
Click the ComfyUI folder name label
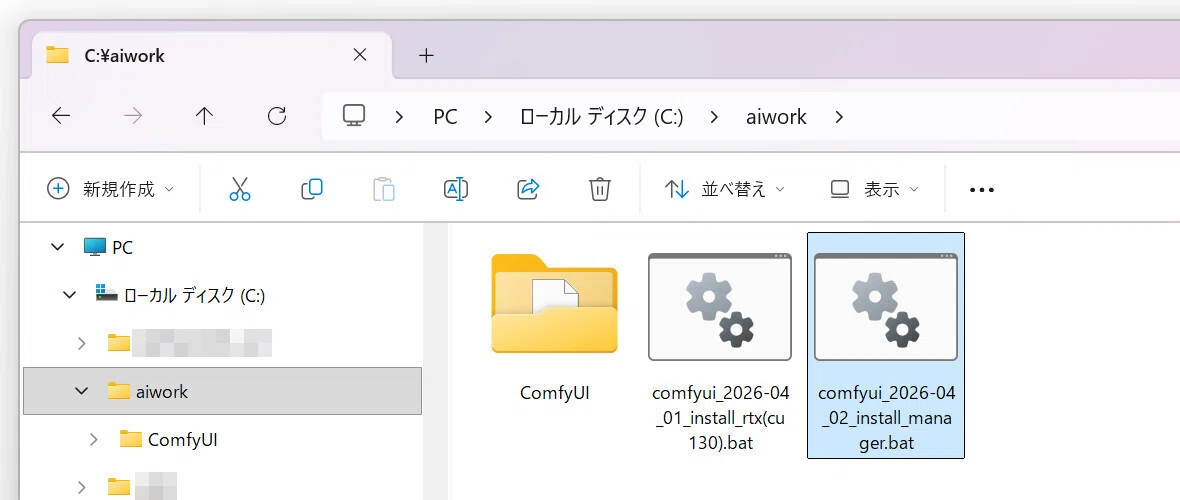click(x=555, y=393)
